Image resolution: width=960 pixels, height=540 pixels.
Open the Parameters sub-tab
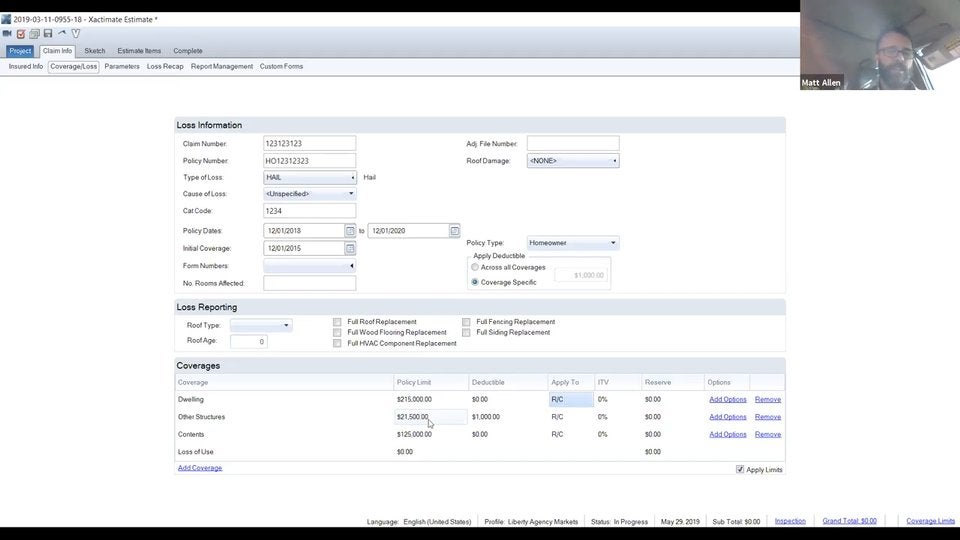point(122,67)
